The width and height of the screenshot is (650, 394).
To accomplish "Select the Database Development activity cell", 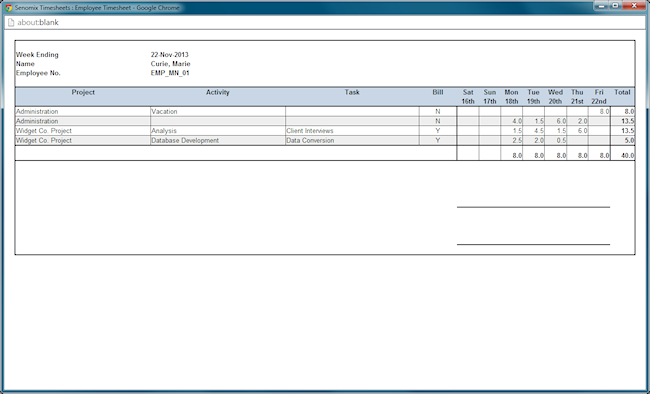I will click(218, 140).
